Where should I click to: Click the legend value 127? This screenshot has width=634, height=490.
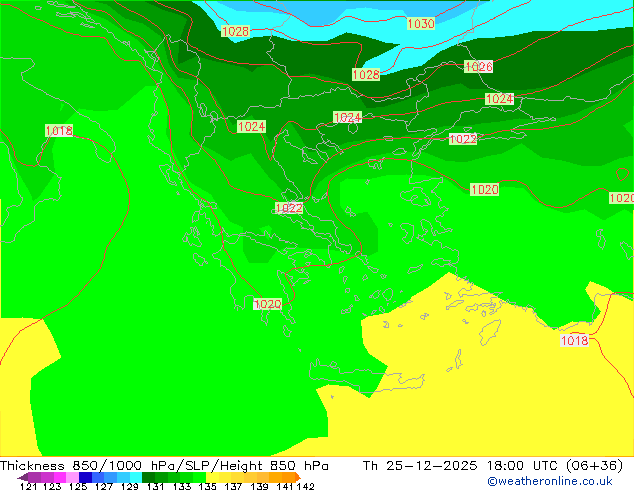(104, 486)
